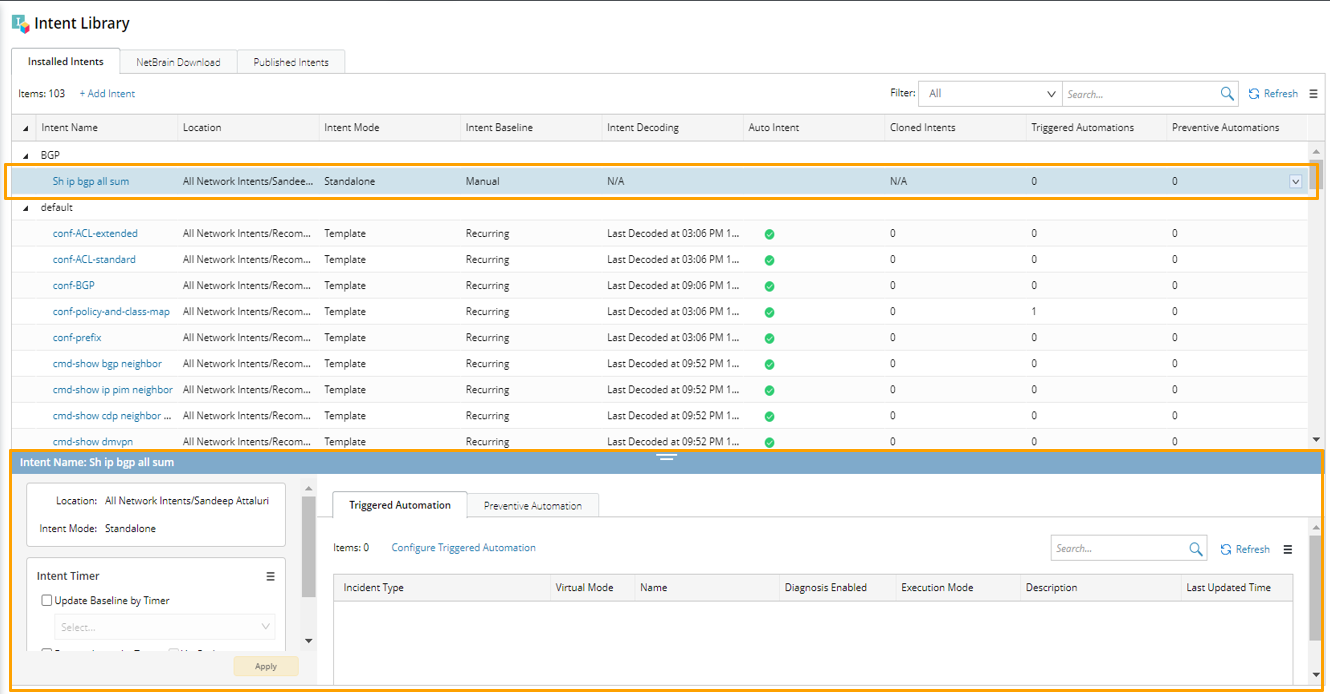Select the Triggered Automation tab
The image size is (1330, 694).
click(x=400, y=505)
